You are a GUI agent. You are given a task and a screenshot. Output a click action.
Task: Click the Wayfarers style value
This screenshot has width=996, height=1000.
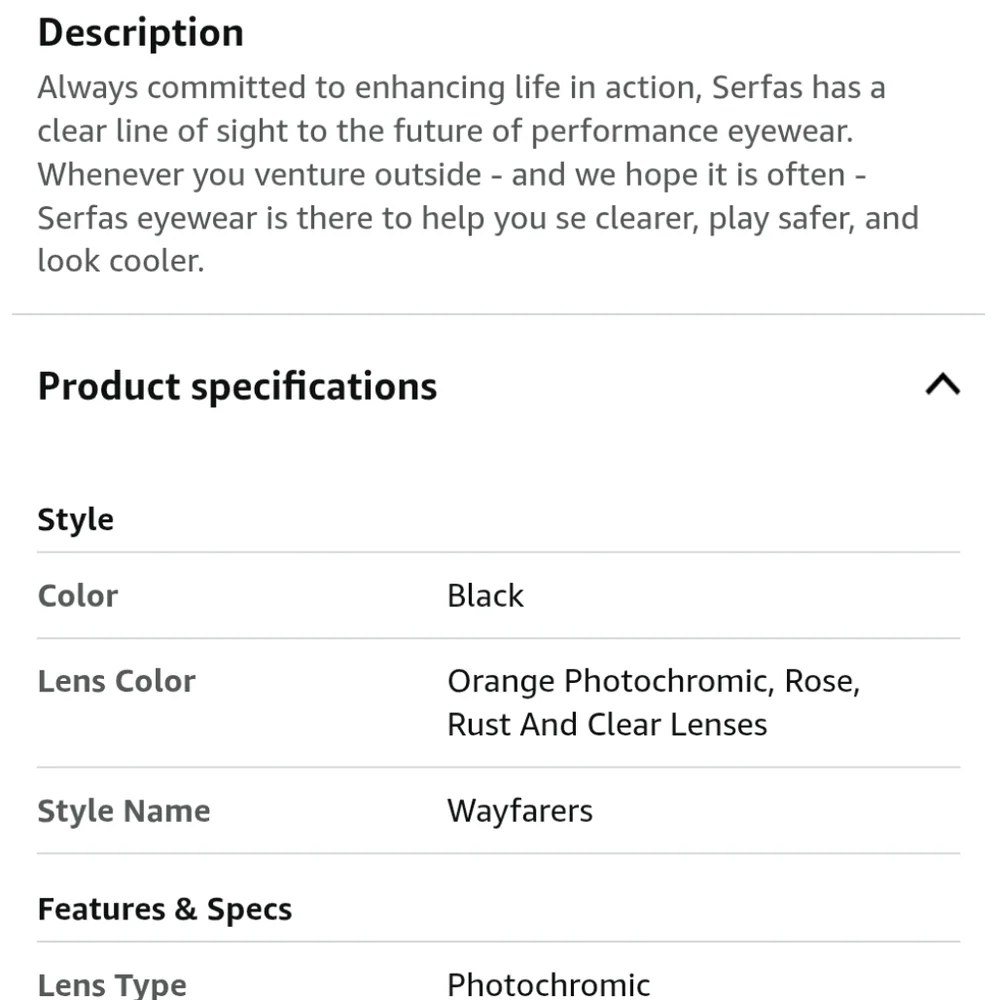click(520, 811)
